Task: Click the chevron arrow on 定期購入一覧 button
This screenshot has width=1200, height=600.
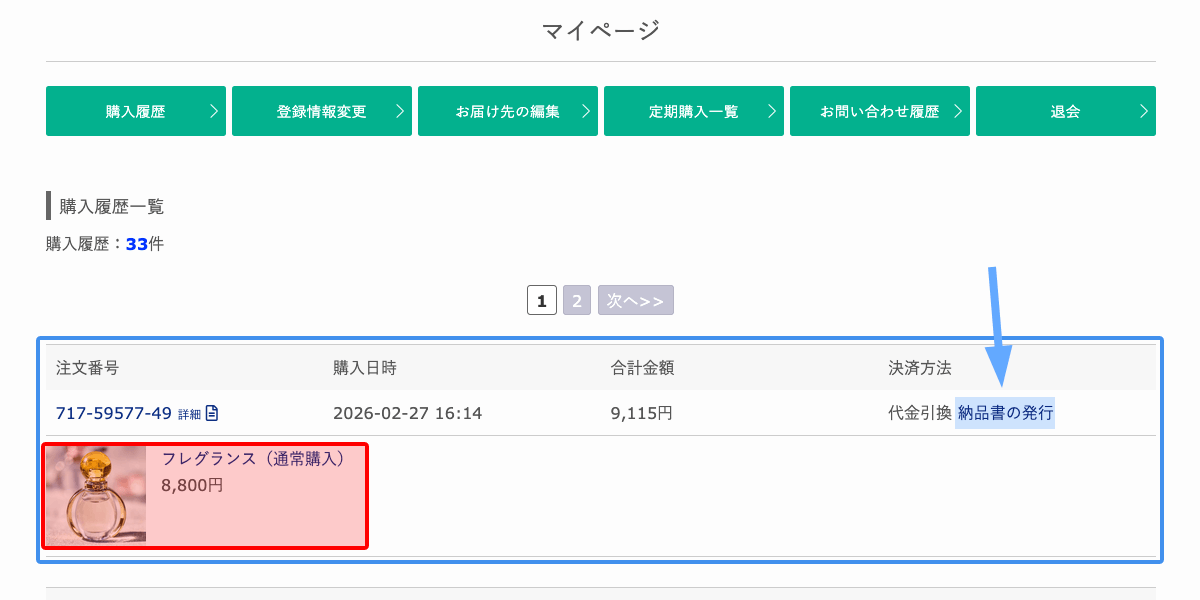Action: pyautogui.click(x=772, y=112)
